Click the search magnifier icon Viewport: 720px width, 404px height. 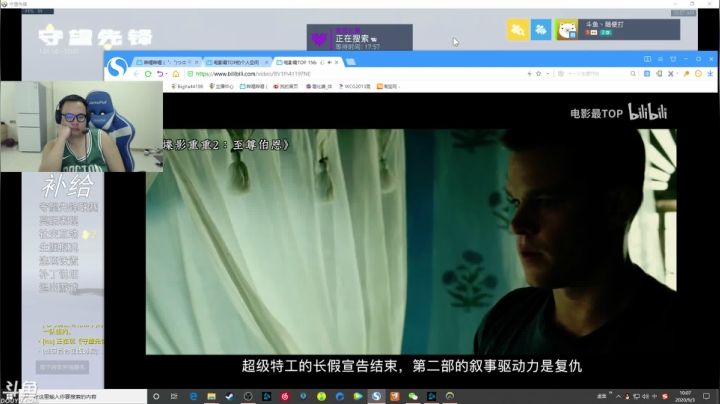[x=633, y=74]
